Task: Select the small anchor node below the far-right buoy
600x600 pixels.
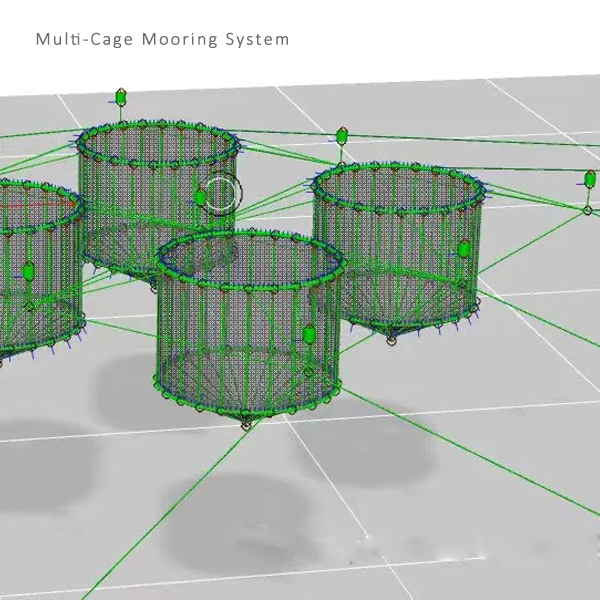Action: (x=587, y=209)
